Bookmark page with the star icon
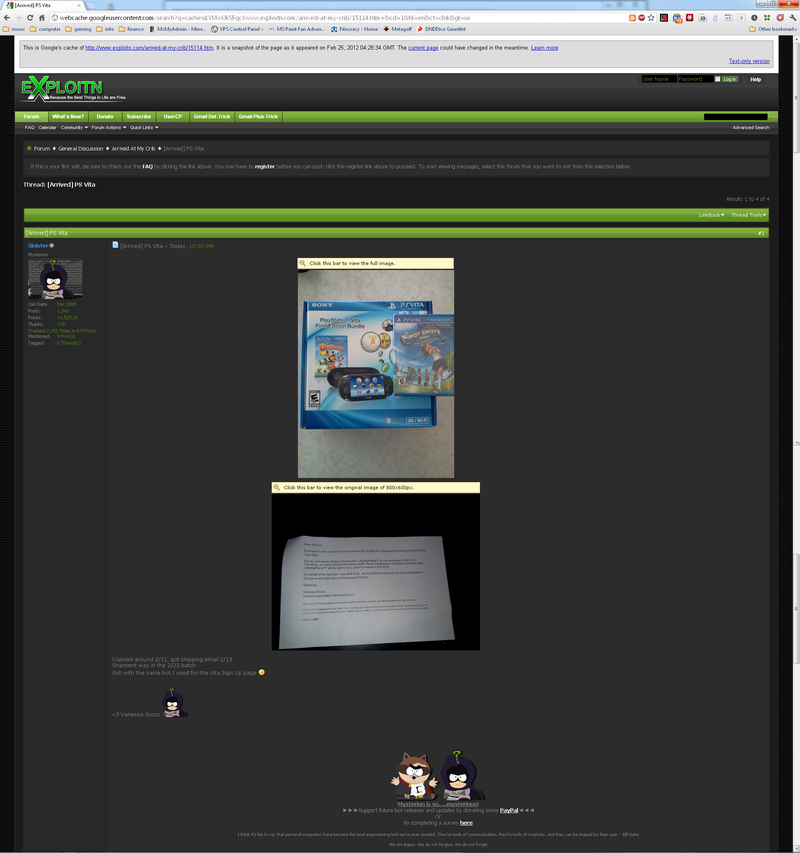Viewport: 800px width, 853px height. click(651, 17)
